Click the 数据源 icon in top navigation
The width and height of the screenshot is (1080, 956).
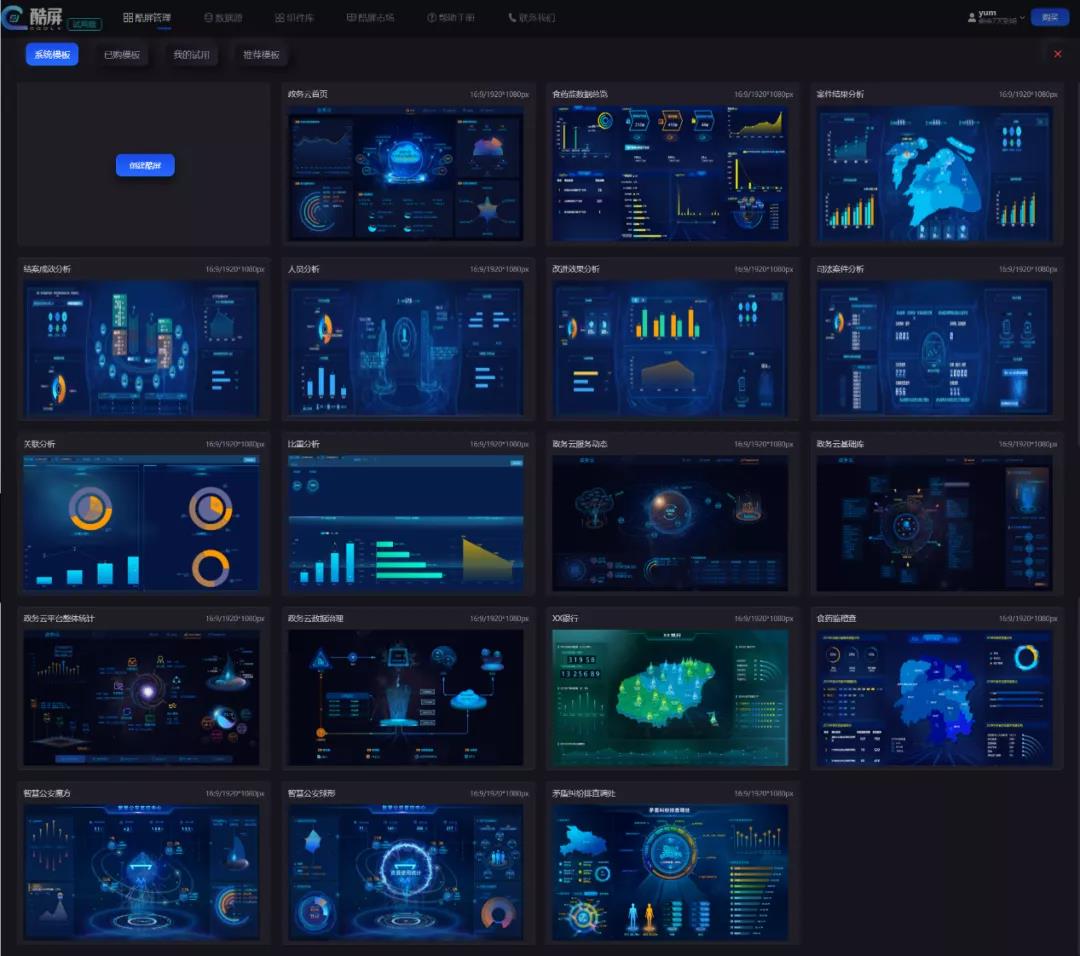point(209,18)
